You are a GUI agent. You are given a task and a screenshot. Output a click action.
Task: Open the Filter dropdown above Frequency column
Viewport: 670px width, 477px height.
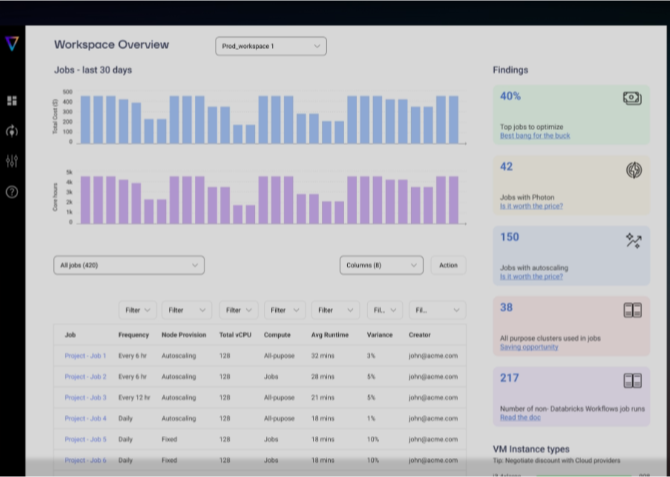click(x=137, y=310)
